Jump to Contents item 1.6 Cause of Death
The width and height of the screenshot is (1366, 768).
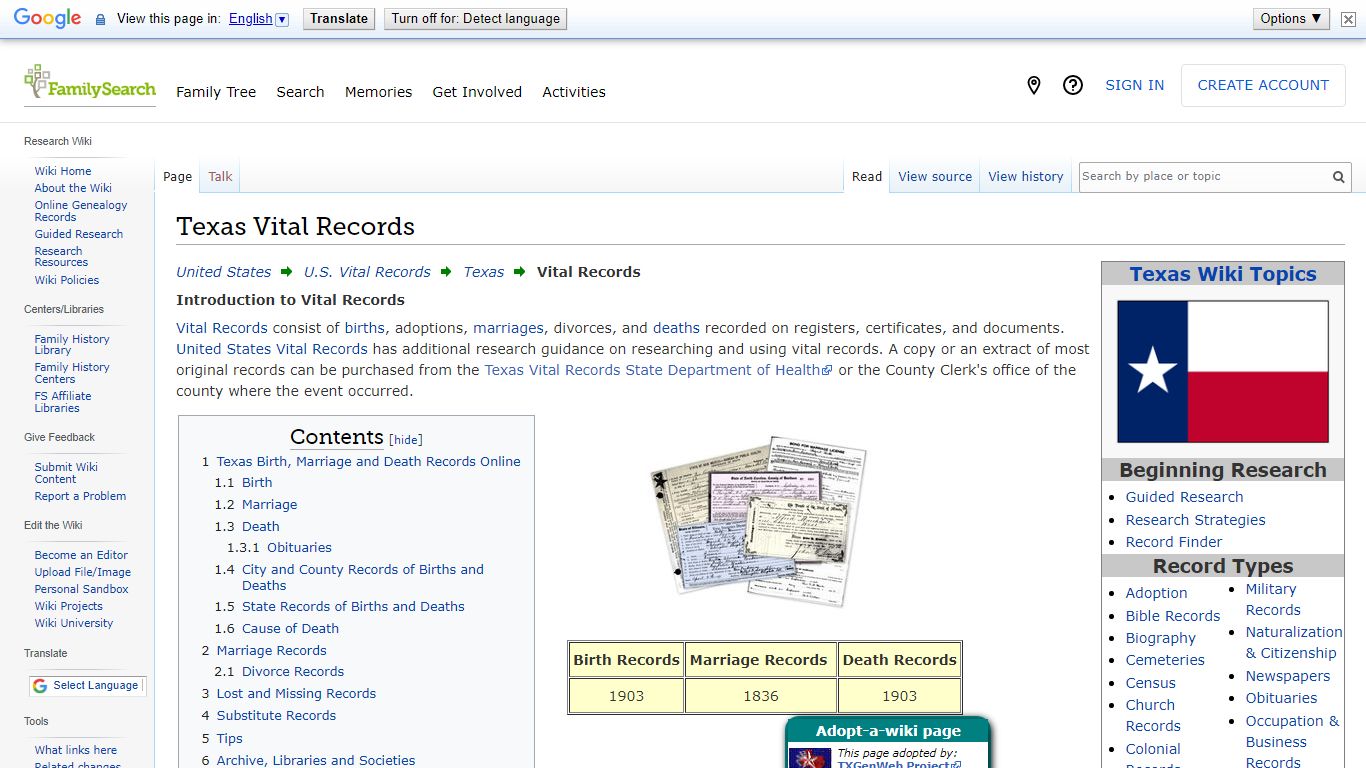pyautogui.click(x=290, y=629)
